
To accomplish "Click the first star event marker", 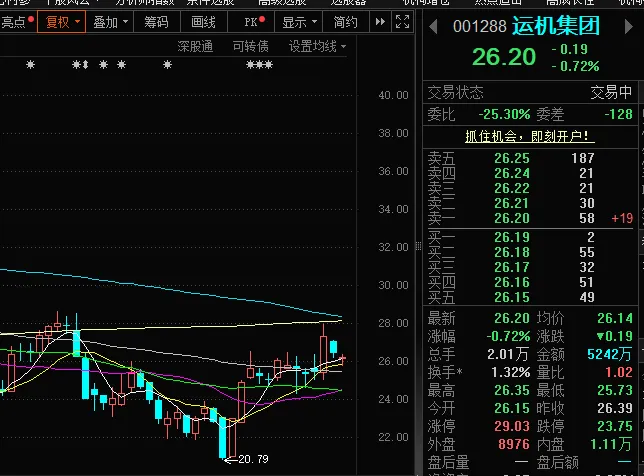I will [x=30, y=64].
